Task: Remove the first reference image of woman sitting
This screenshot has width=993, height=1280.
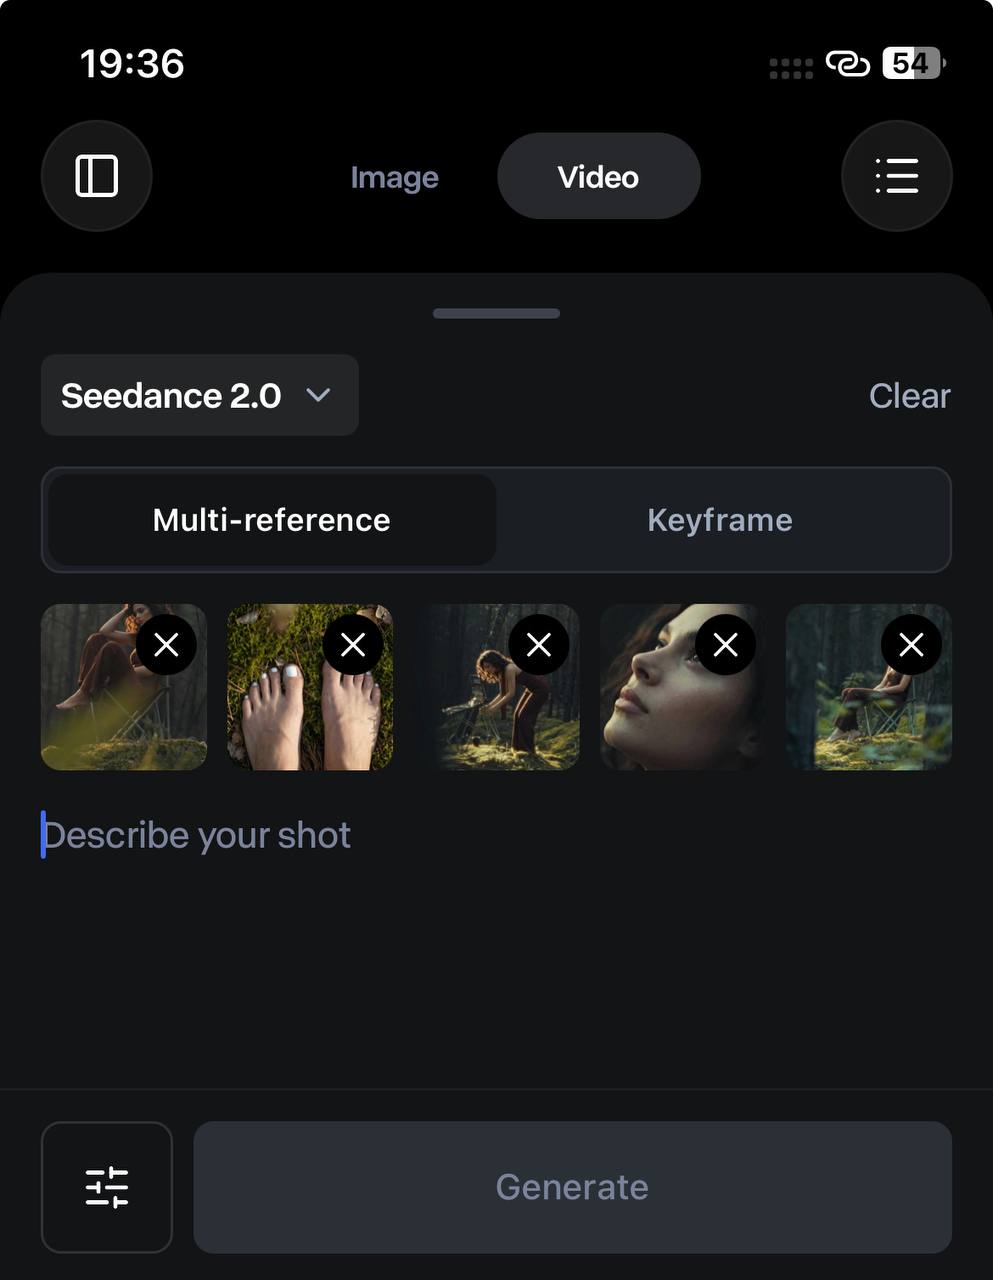Action: click(x=167, y=645)
